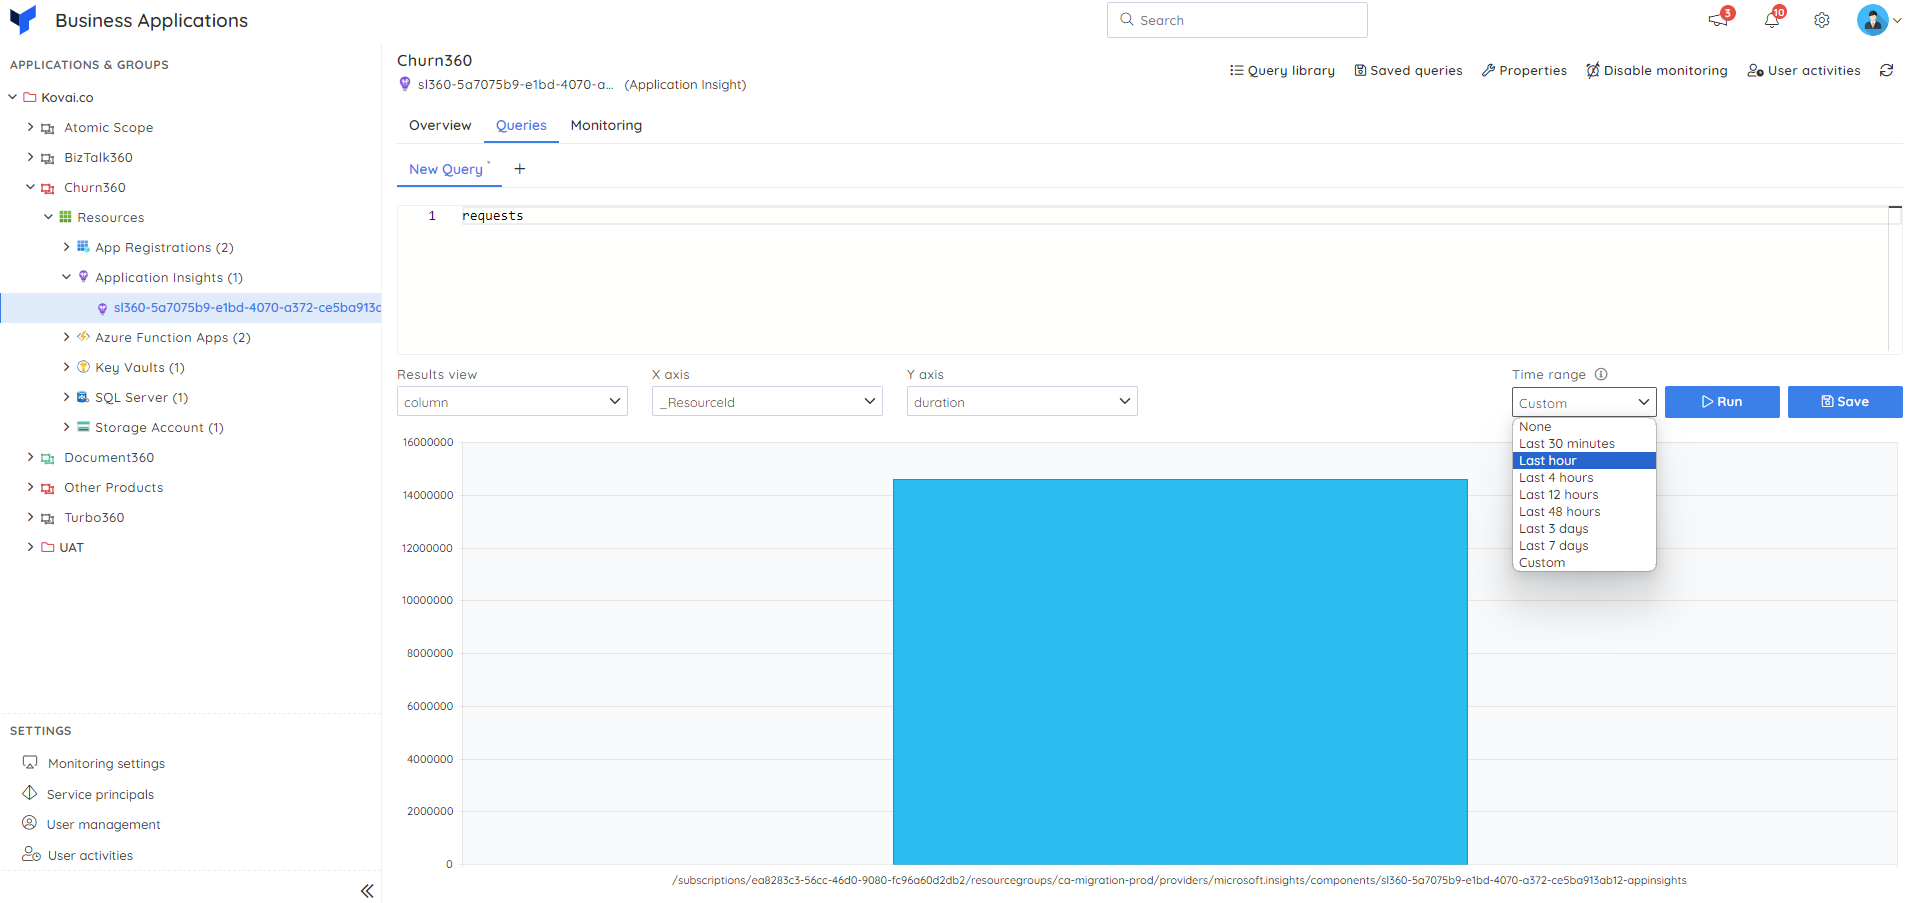
Task: Save the query
Action: coord(1845,402)
